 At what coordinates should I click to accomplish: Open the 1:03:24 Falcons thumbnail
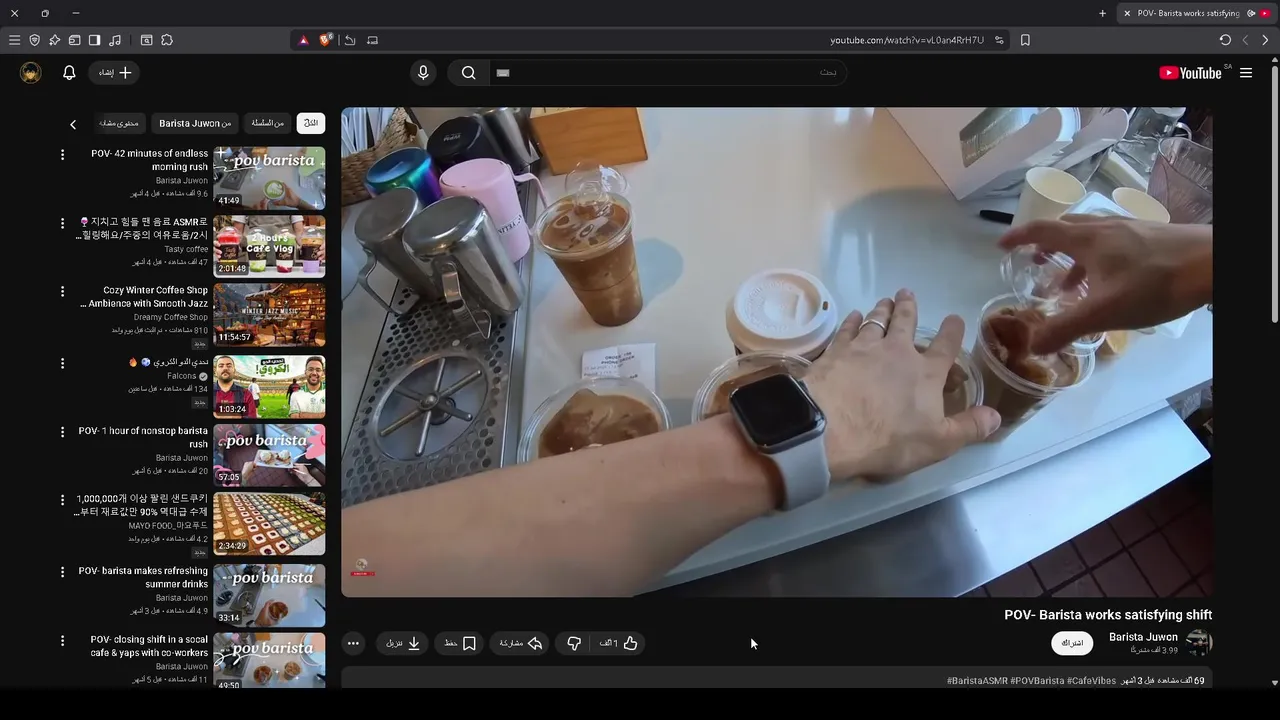tap(269, 386)
